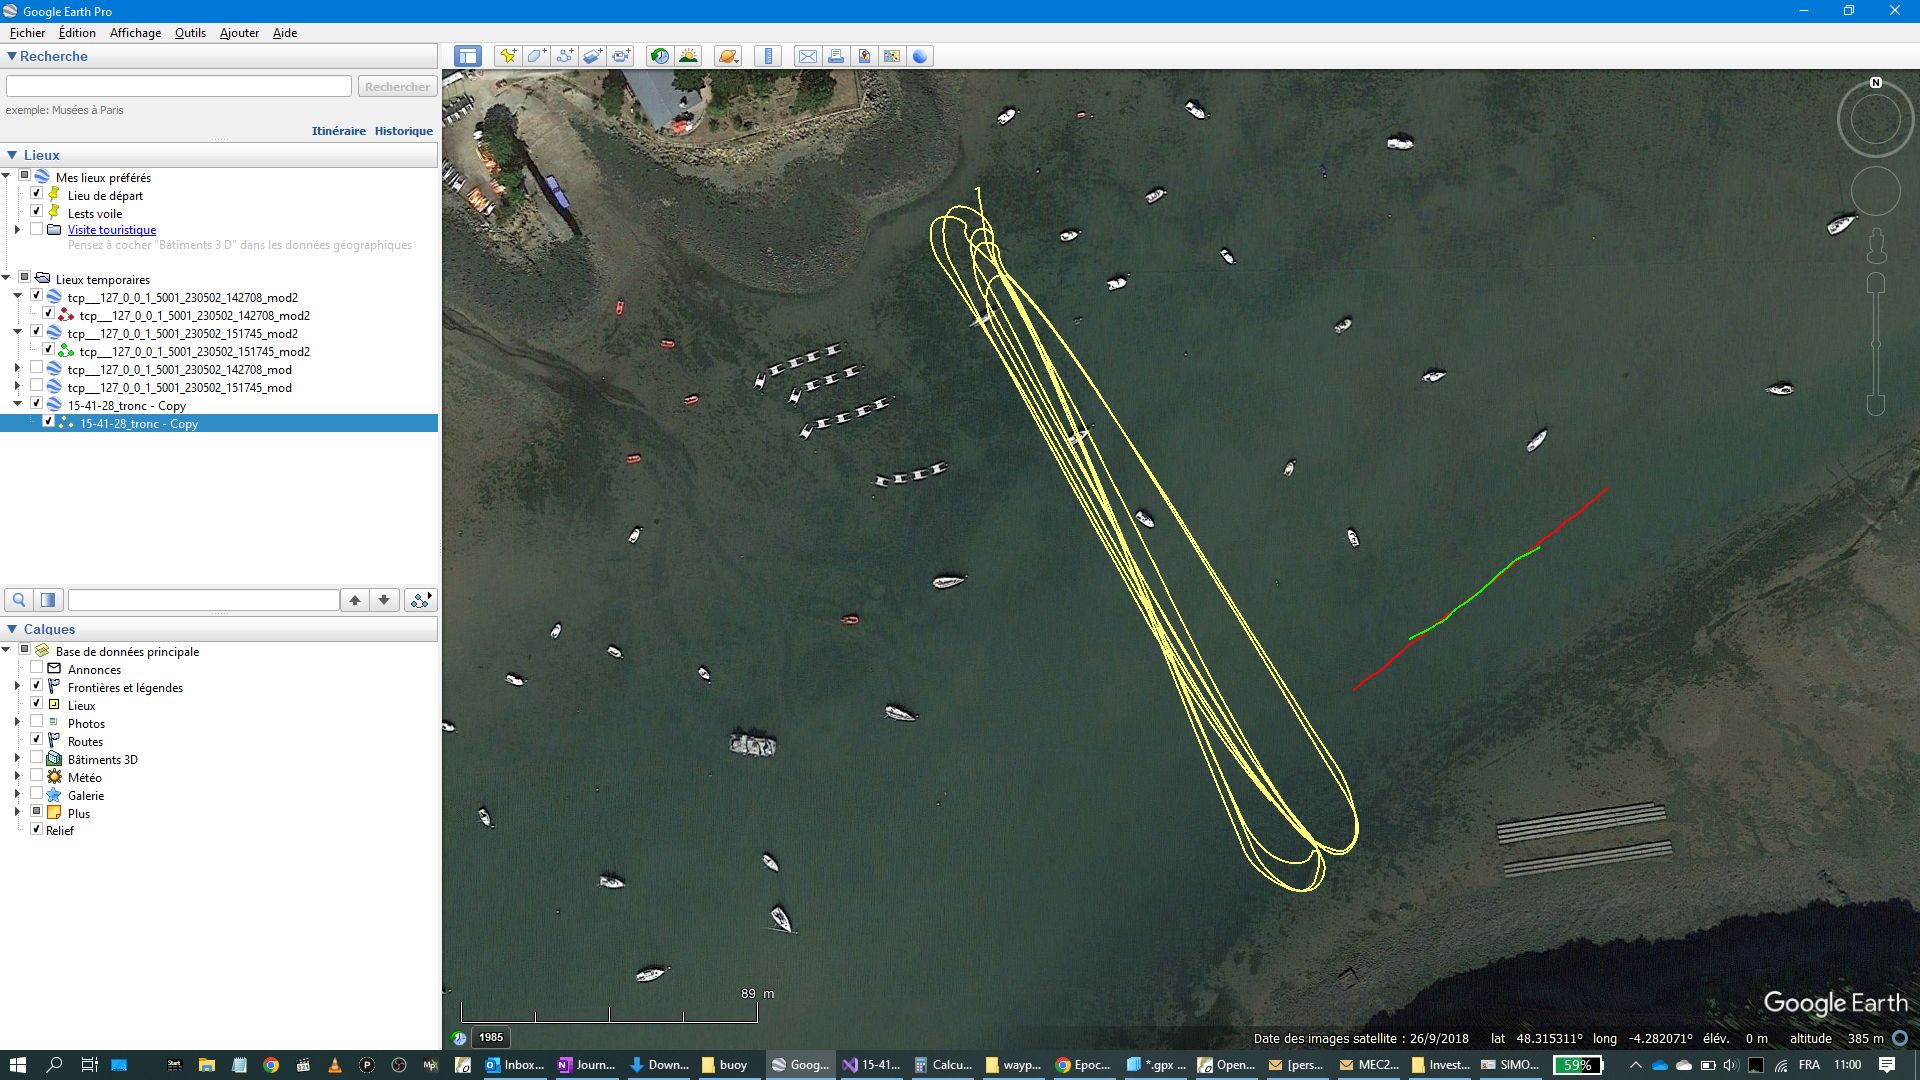Enable the Photos layer checkbox
This screenshot has width=1920, height=1080.
click(x=37, y=722)
